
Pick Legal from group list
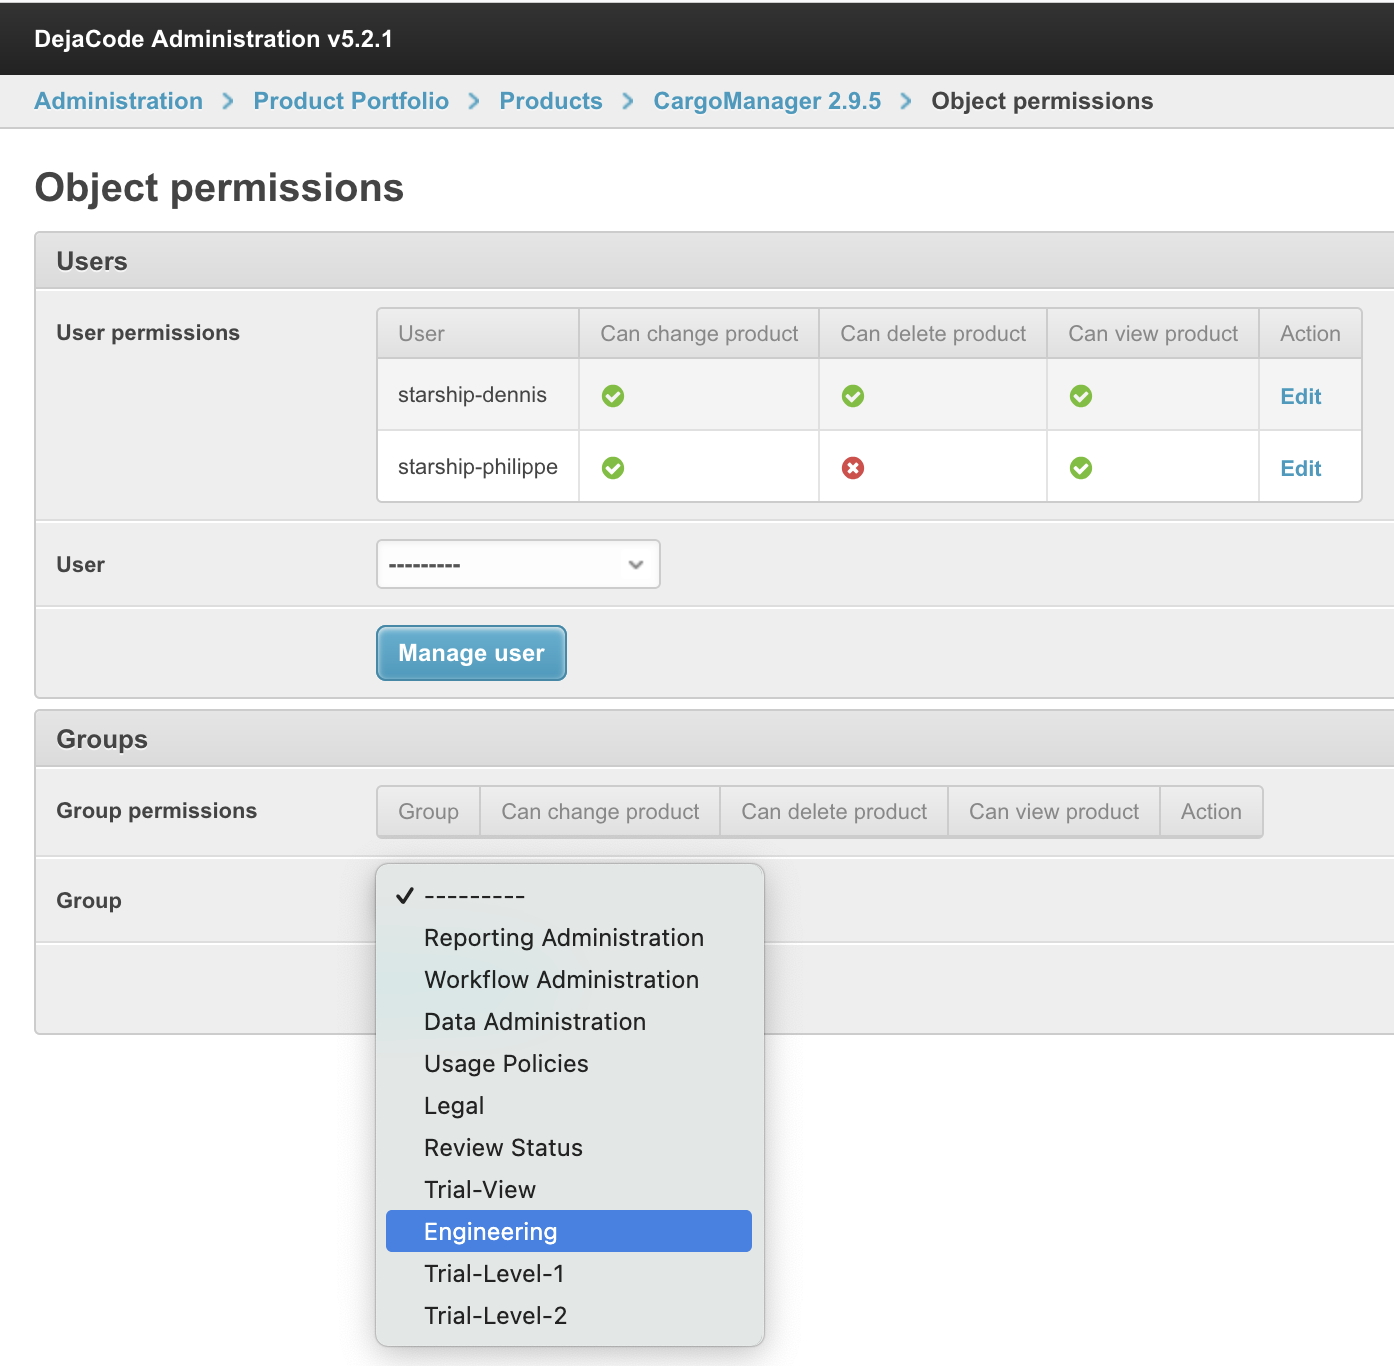point(569,1106)
